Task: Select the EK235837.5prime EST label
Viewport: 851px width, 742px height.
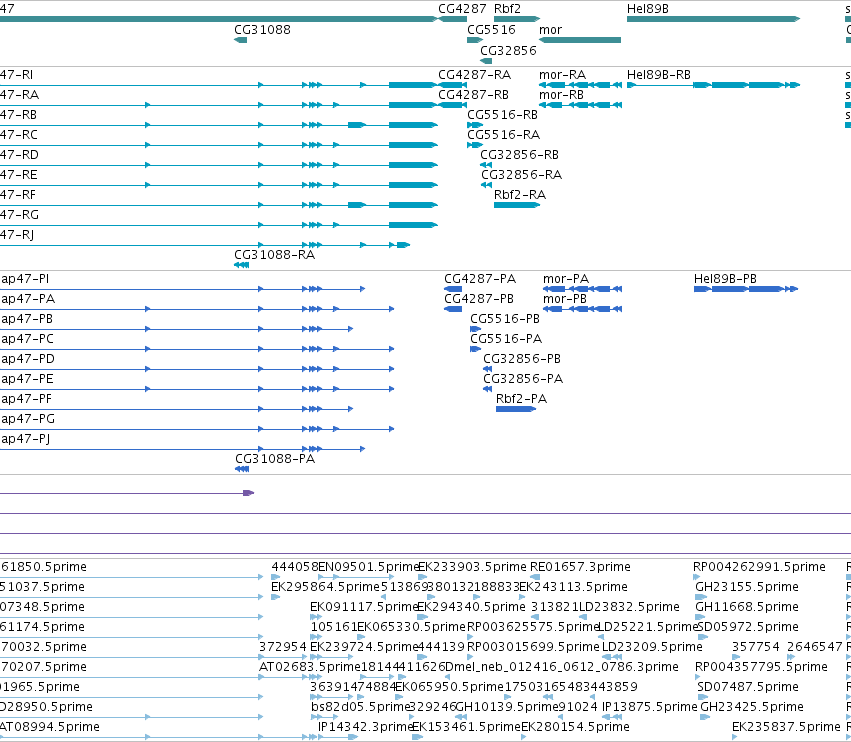Action: (x=786, y=727)
